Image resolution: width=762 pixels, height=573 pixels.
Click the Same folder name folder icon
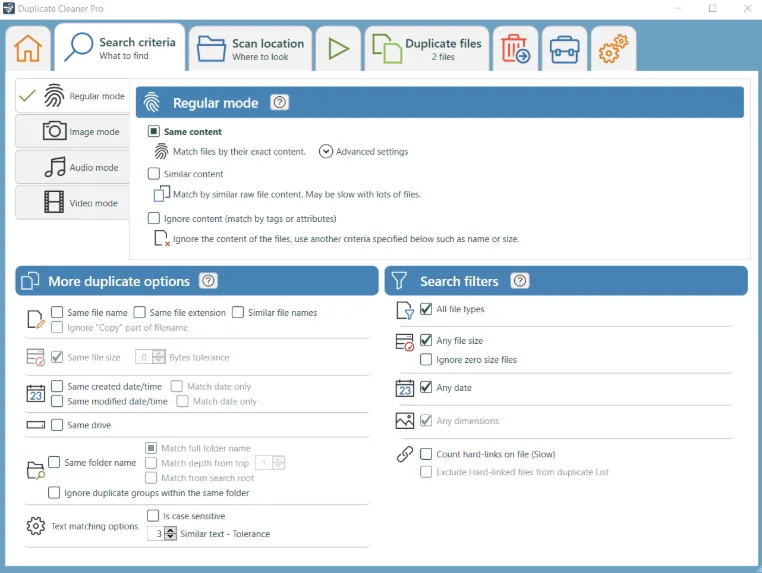tap(35, 470)
